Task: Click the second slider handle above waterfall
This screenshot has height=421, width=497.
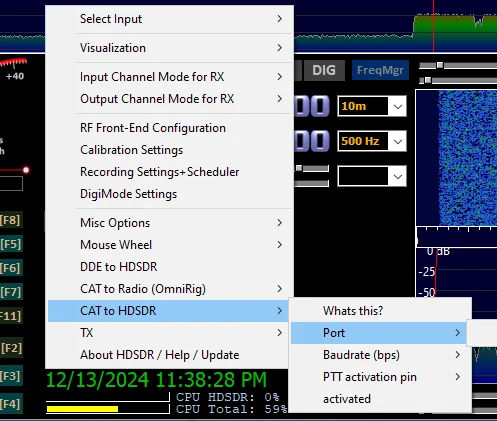Action: 428,80
